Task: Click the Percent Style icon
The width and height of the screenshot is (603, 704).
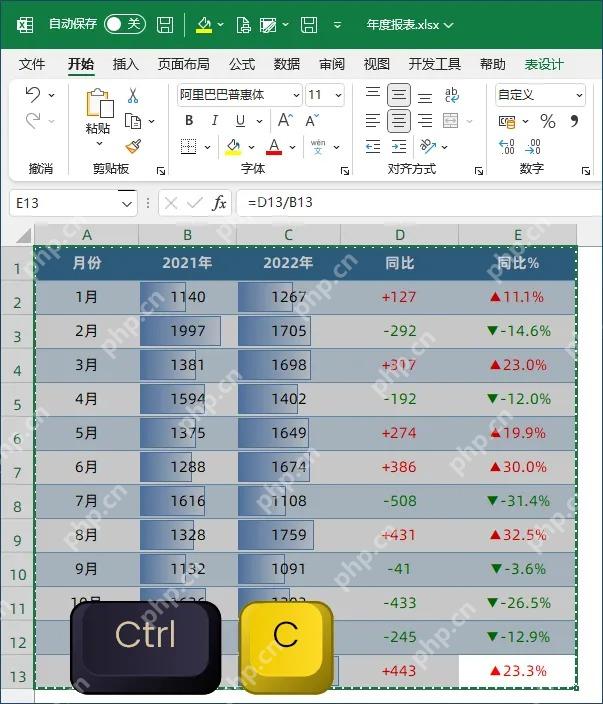Action: pos(548,121)
